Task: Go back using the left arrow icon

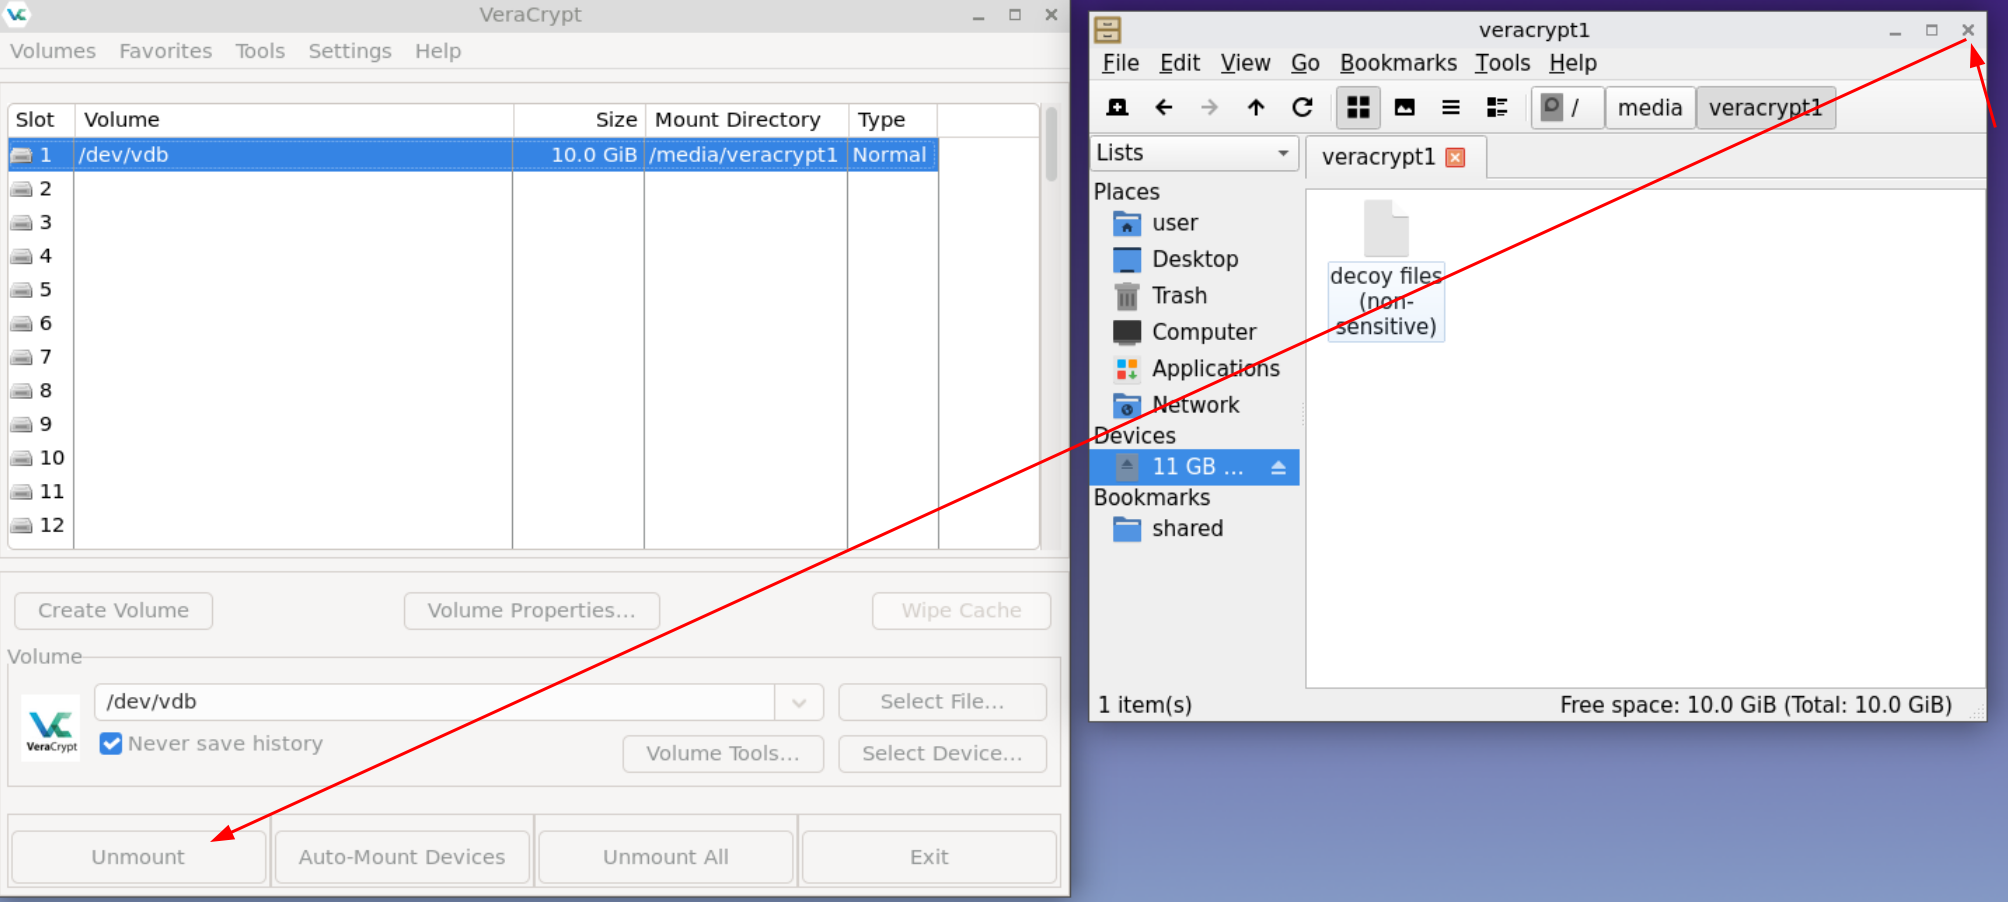Action: pyautogui.click(x=1163, y=107)
